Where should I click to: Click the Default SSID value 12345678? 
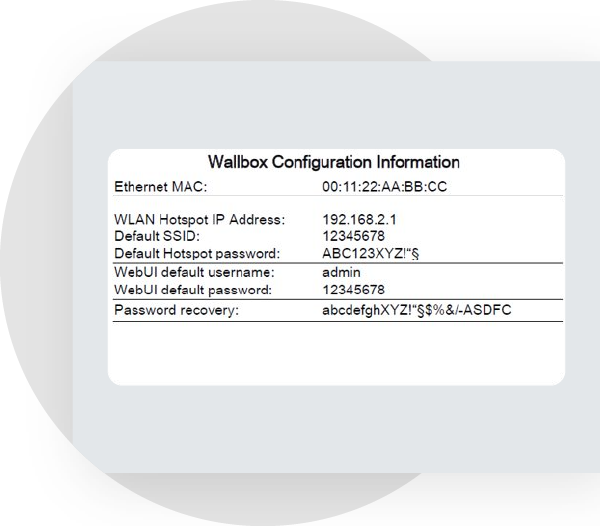point(353,236)
